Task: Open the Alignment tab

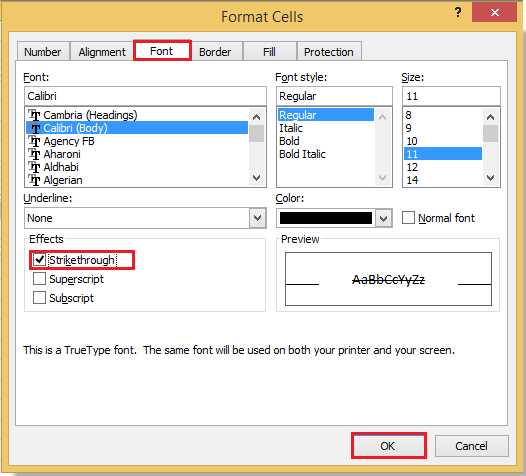Action: click(102, 52)
